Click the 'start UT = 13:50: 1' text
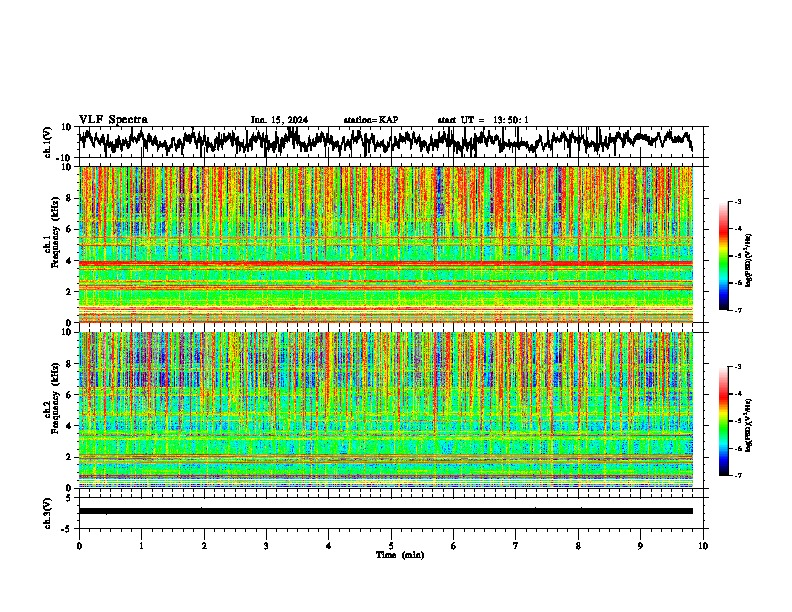This screenshot has height=612, width=792. point(483,120)
